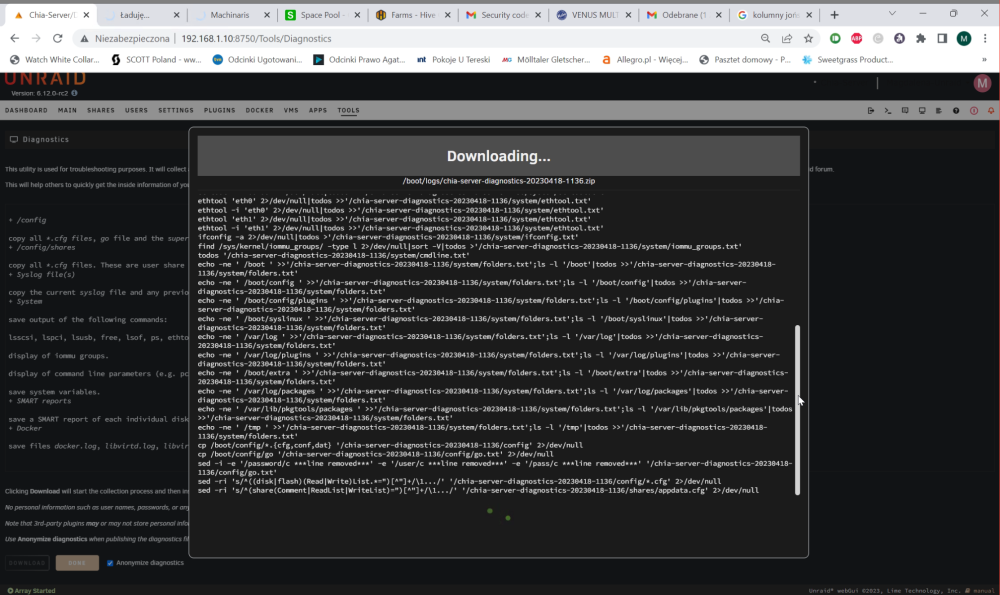This screenshot has width=1000, height=595.
Task: Click the Unraid logout icon
Action: tap(871, 110)
